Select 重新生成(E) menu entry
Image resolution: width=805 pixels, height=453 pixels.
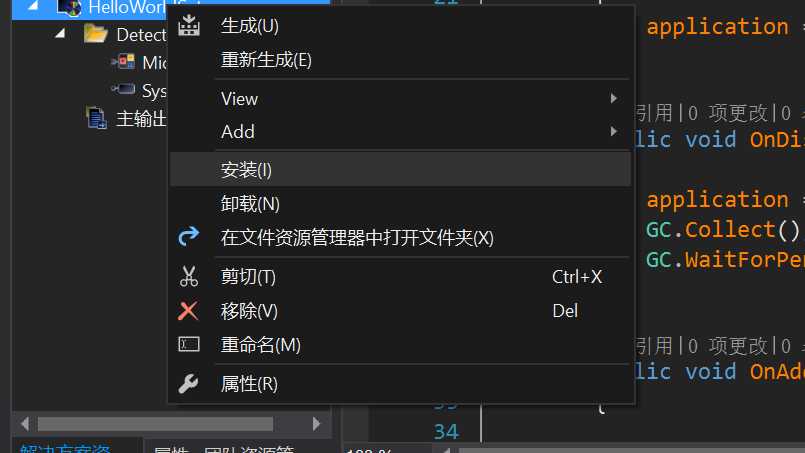(400, 60)
